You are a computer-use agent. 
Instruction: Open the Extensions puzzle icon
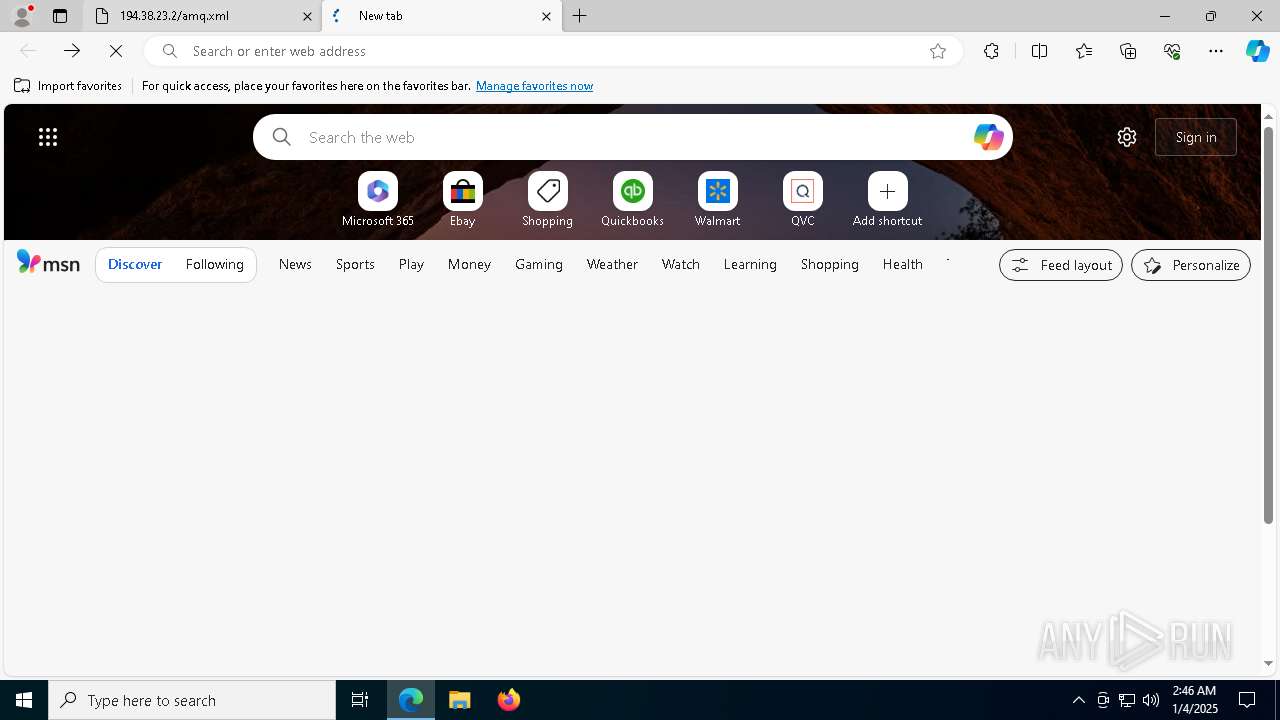pos(991,51)
